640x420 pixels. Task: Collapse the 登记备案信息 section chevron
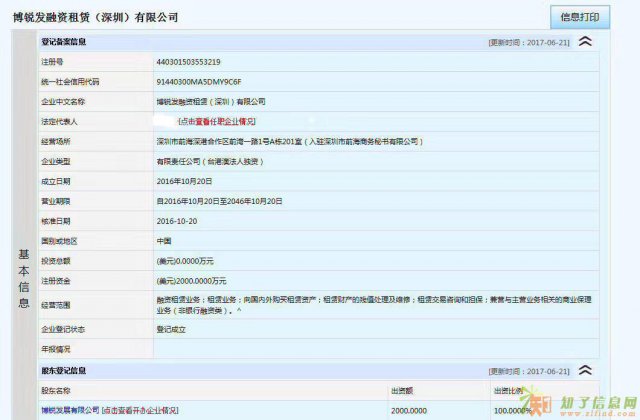point(585,42)
